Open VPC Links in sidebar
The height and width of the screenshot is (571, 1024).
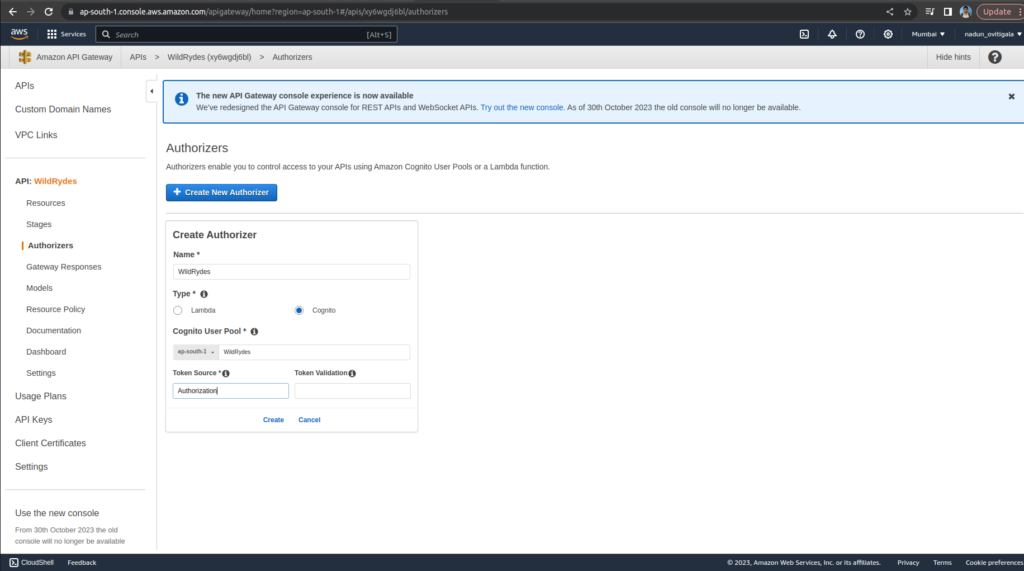coord(36,135)
